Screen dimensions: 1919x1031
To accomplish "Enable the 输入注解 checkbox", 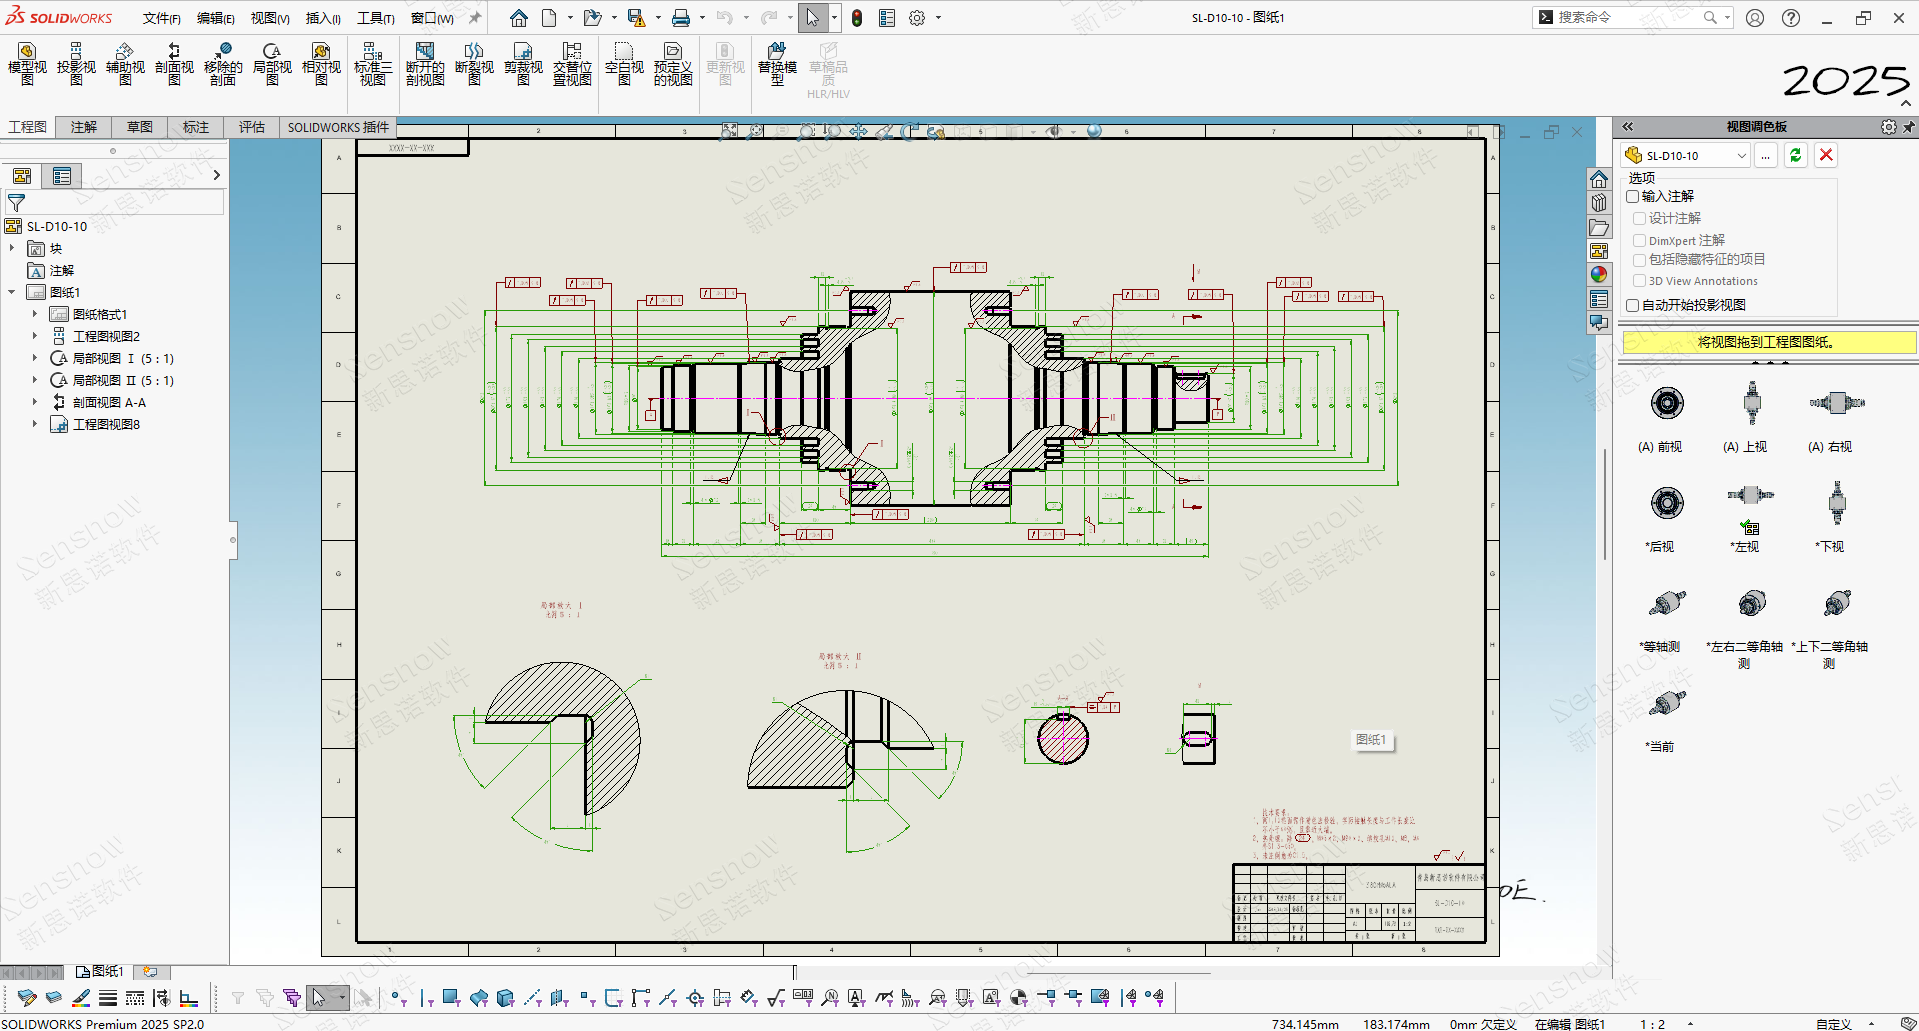I will tap(1633, 196).
